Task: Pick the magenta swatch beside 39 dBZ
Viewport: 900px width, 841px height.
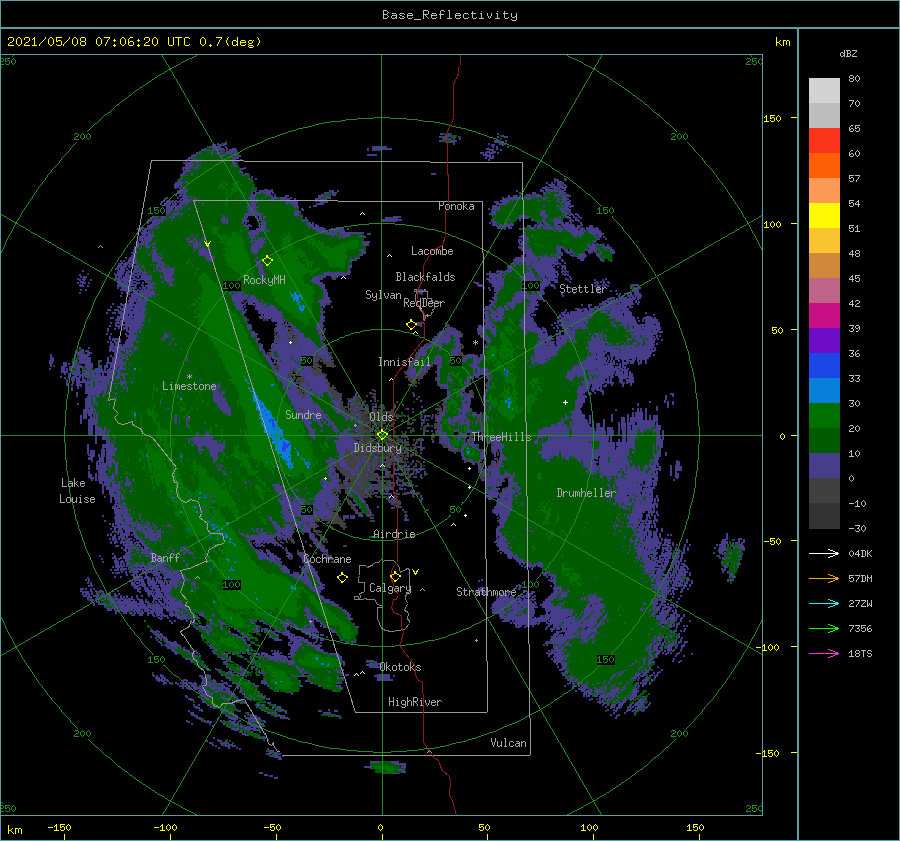Action: [x=824, y=316]
